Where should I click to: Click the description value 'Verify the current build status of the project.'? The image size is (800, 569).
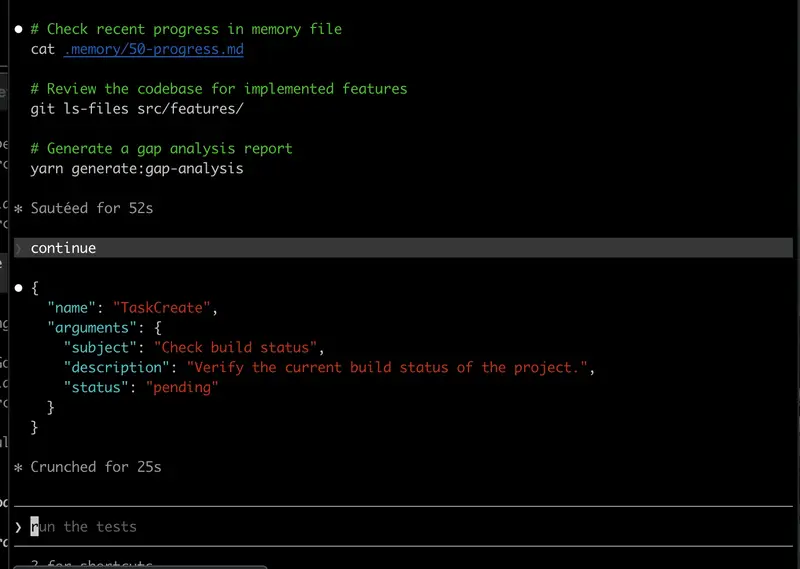(387, 367)
